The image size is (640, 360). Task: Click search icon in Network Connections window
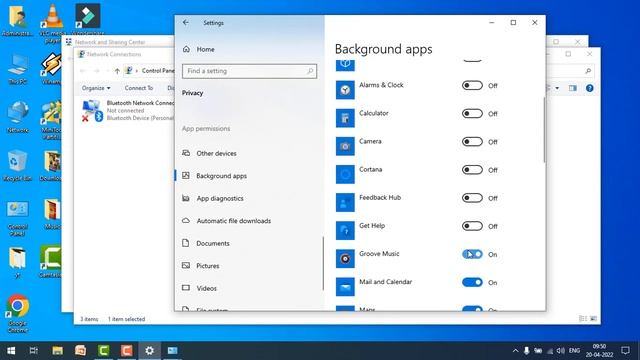[x=588, y=71]
